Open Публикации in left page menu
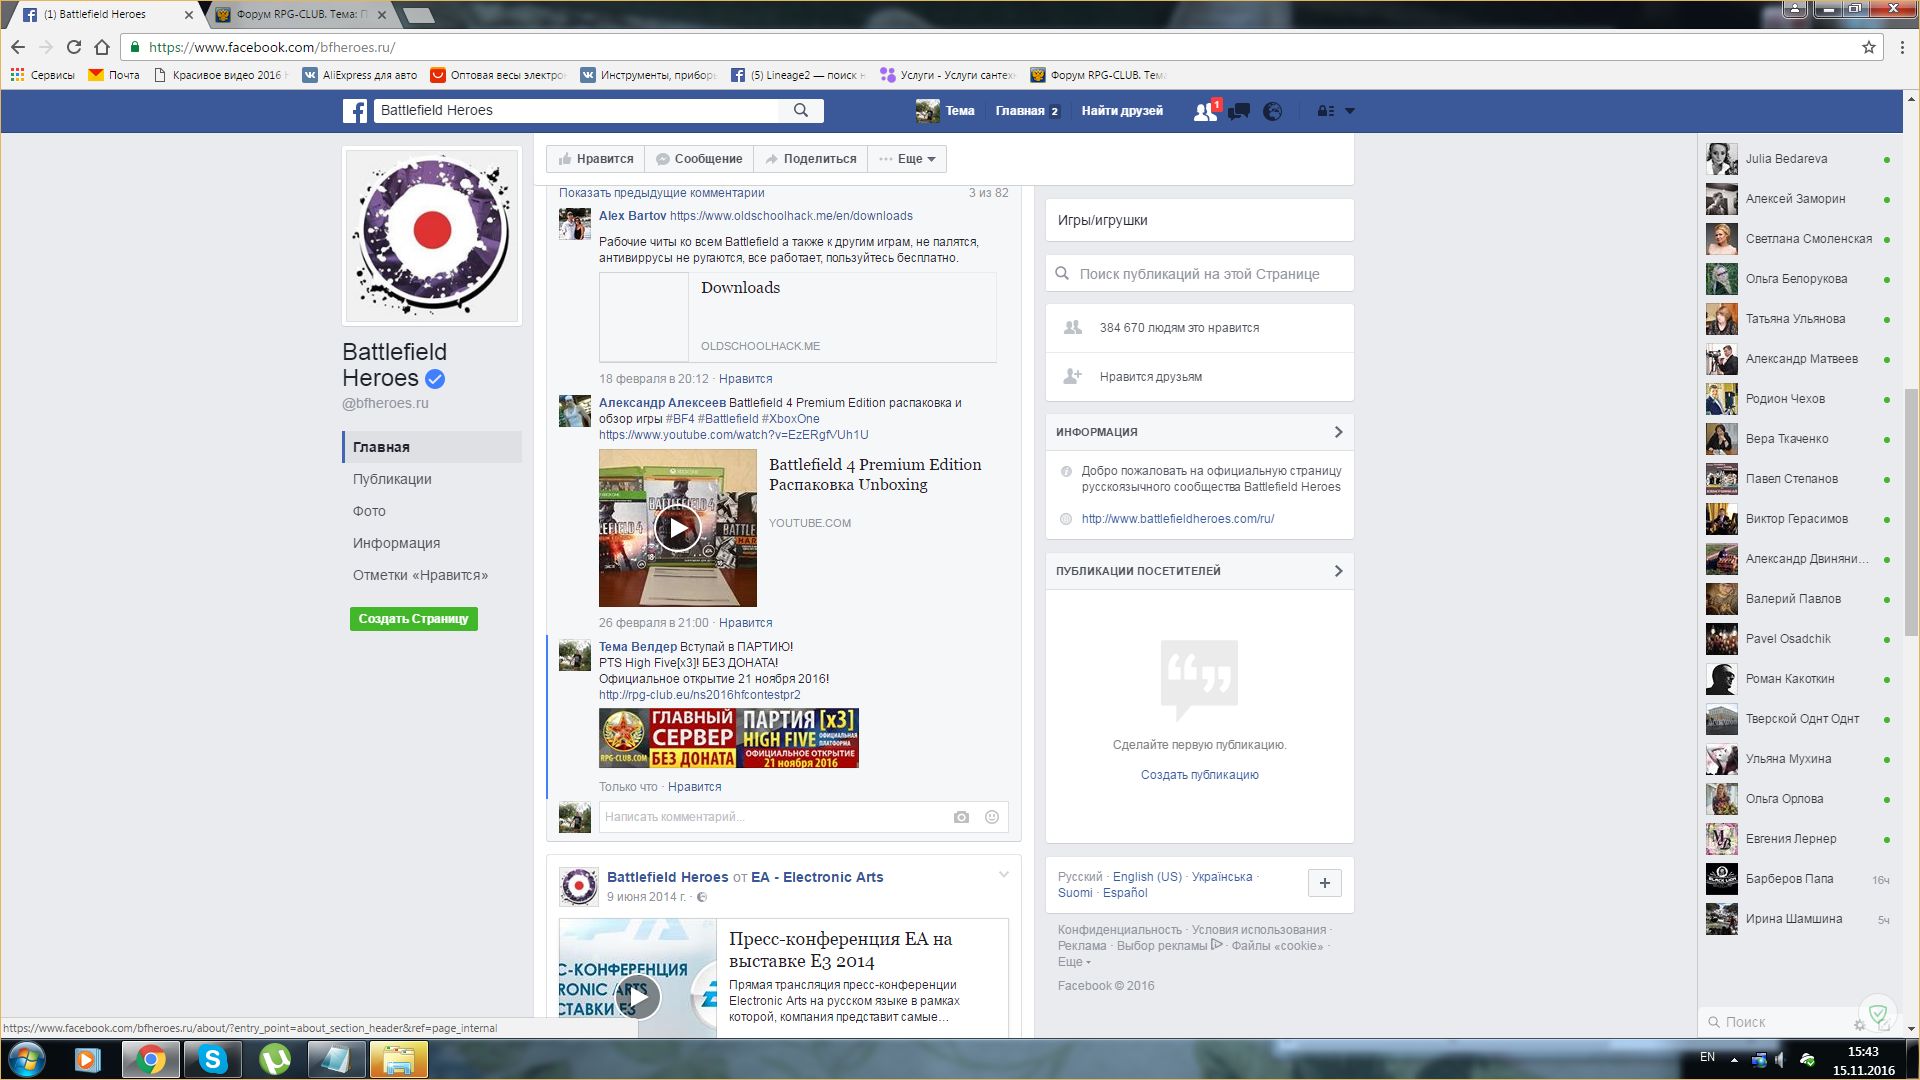Screen dimensions: 1920x1080 [392, 479]
